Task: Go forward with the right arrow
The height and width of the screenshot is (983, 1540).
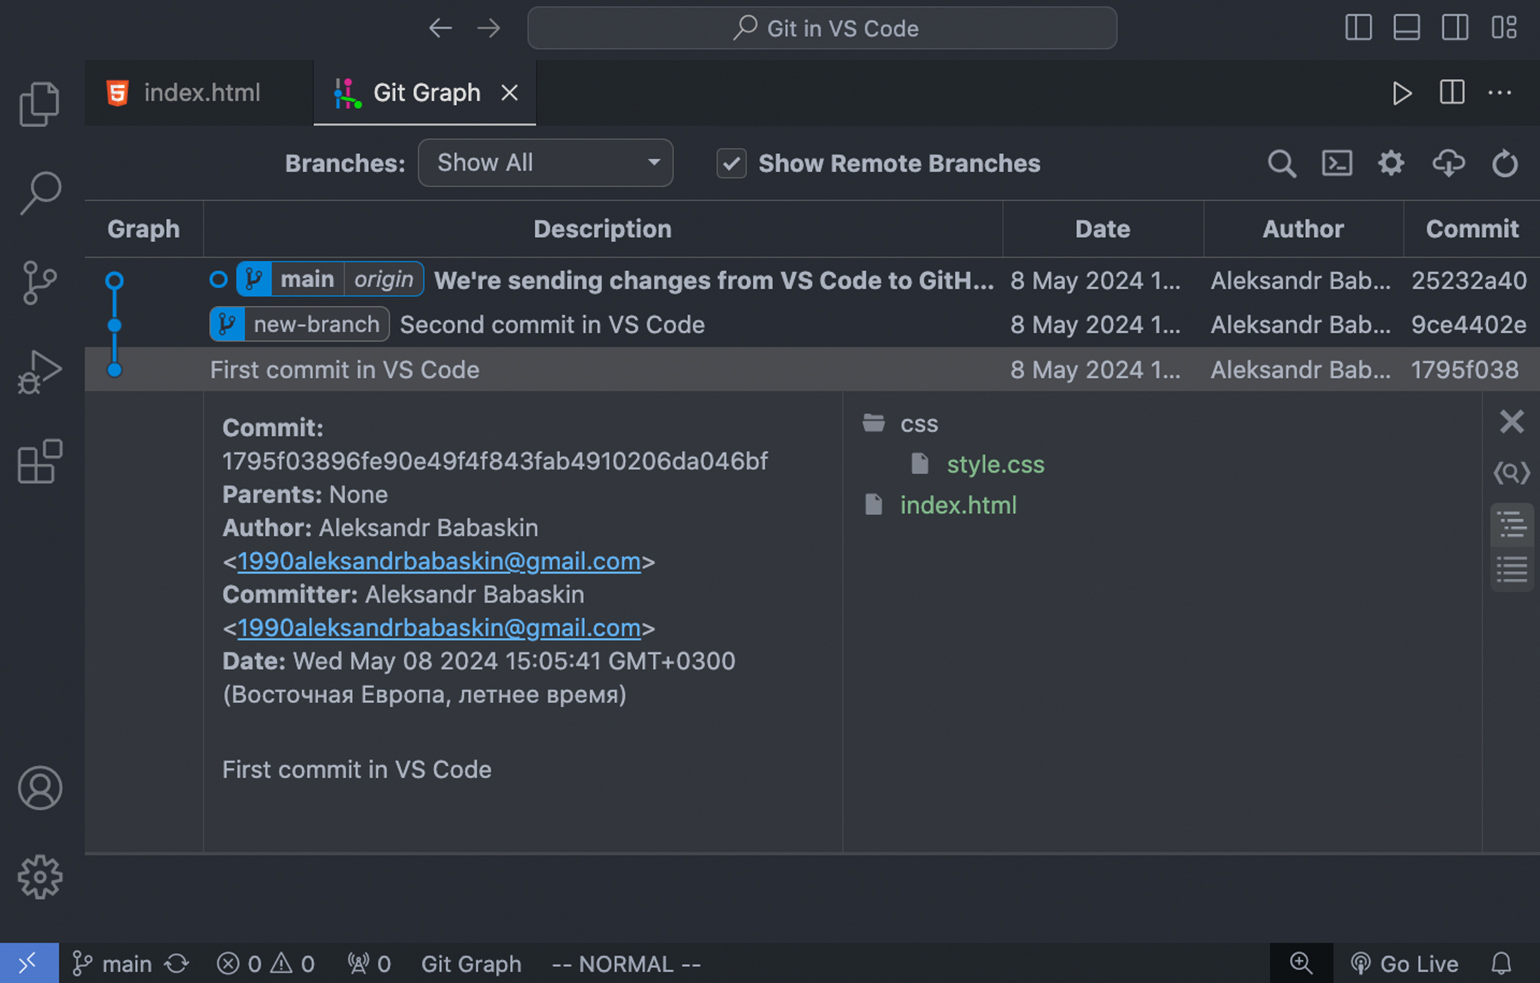Action: [x=489, y=28]
